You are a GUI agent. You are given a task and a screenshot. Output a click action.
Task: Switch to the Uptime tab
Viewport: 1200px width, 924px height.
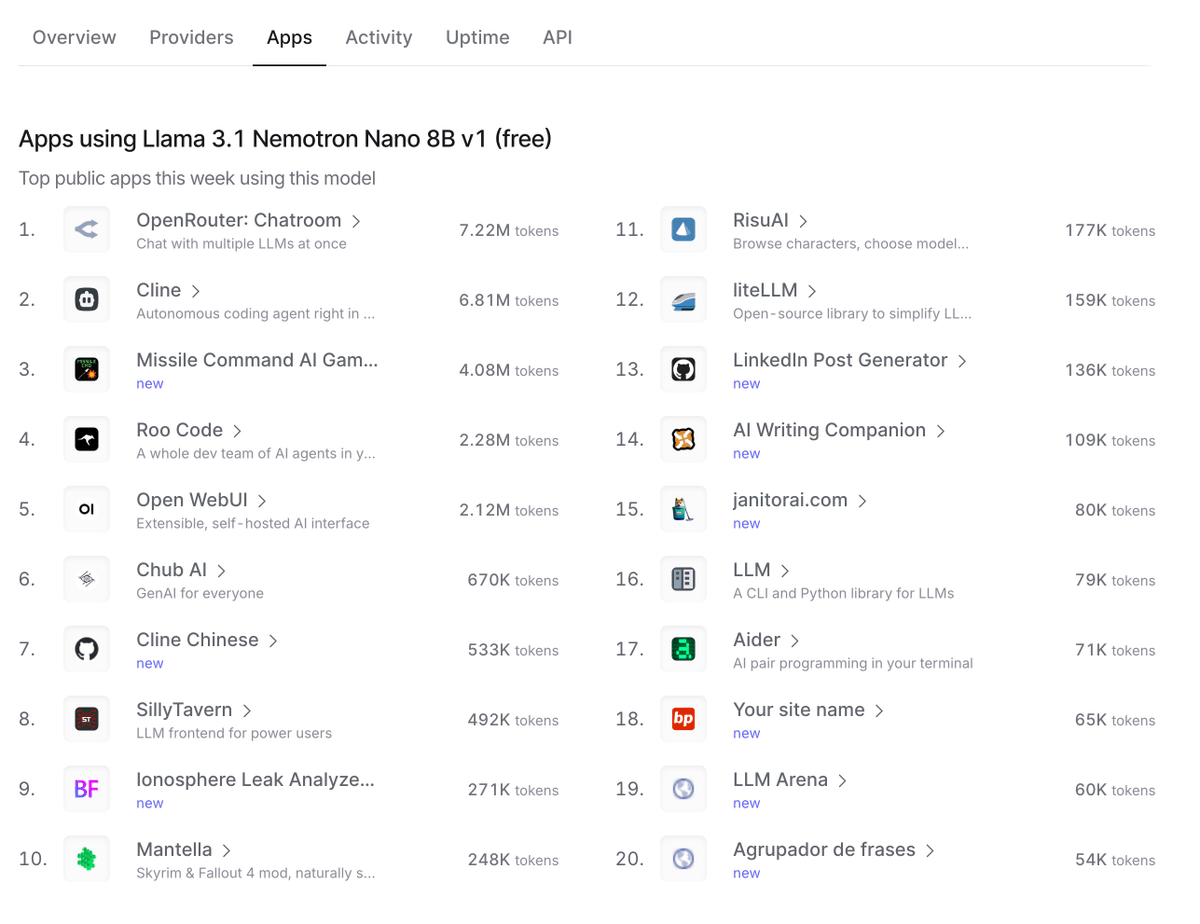(x=477, y=37)
